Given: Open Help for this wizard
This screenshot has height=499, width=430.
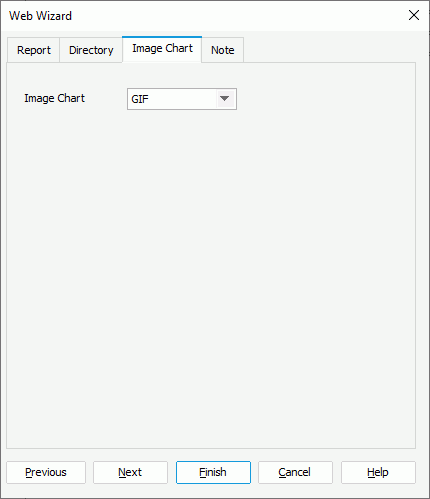Looking at the screenshot, I should coord(378,472).
